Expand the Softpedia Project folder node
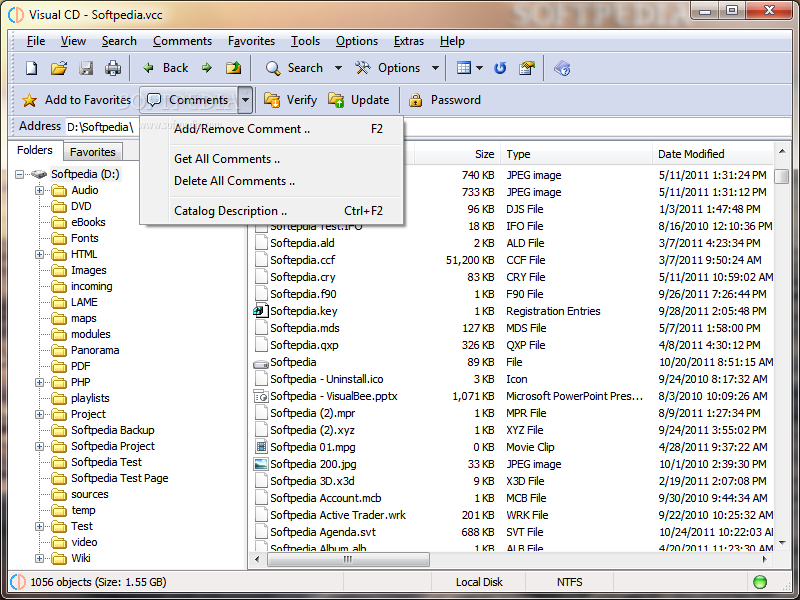Image resolution: width=800 pixels, height=600 pixels. pos(39,446)
